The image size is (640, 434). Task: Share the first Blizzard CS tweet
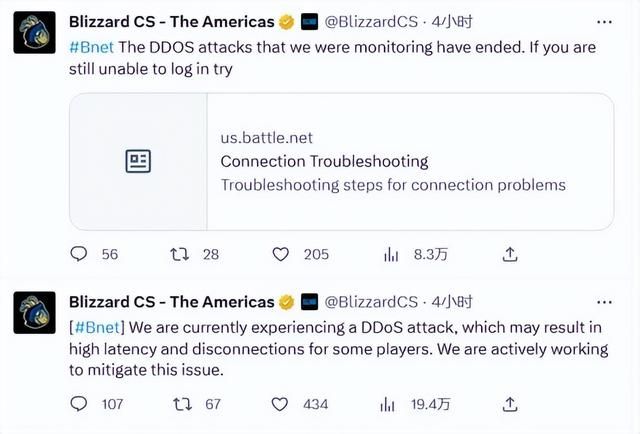pyautogui.click(x=509, y=255)
